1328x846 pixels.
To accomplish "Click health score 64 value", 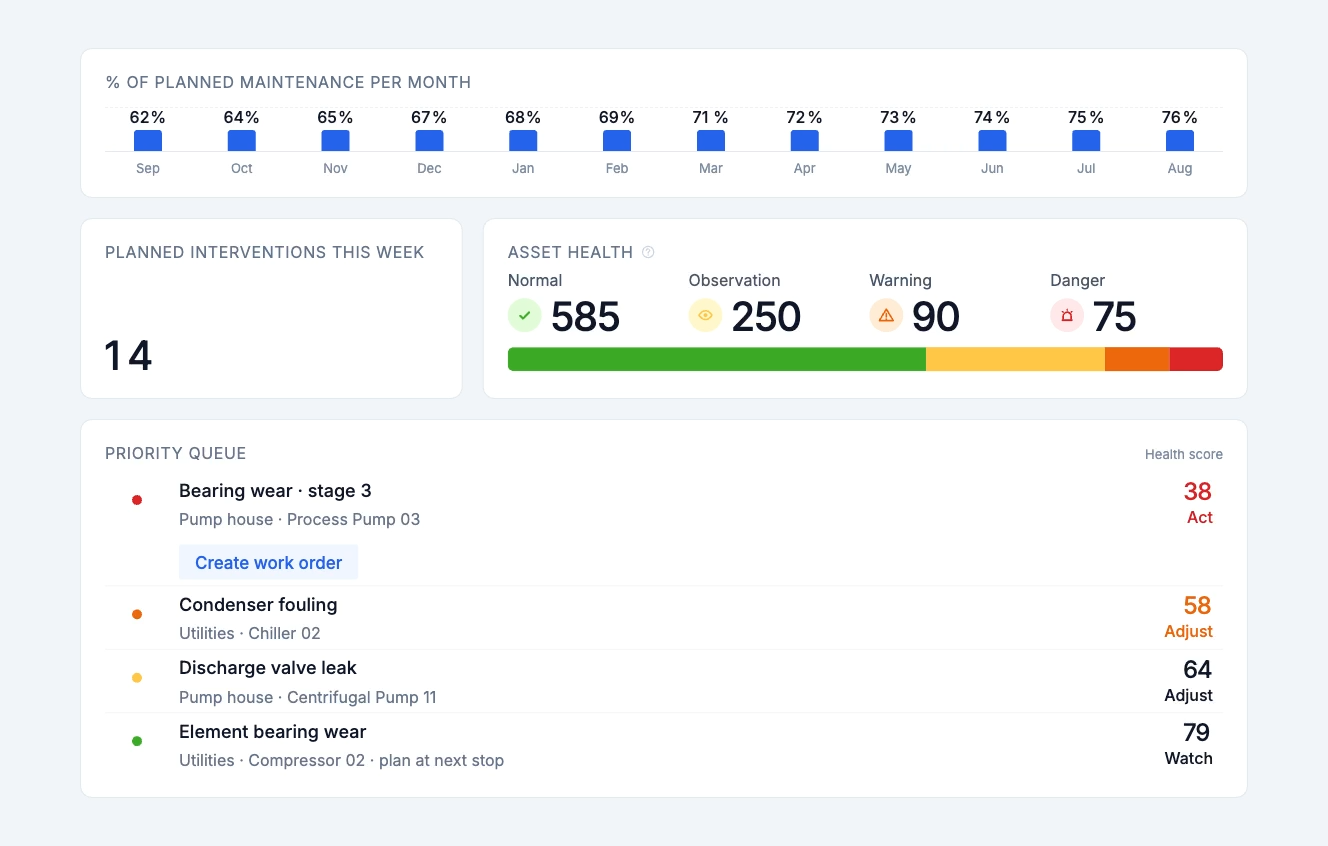I will click(1197, 669).
